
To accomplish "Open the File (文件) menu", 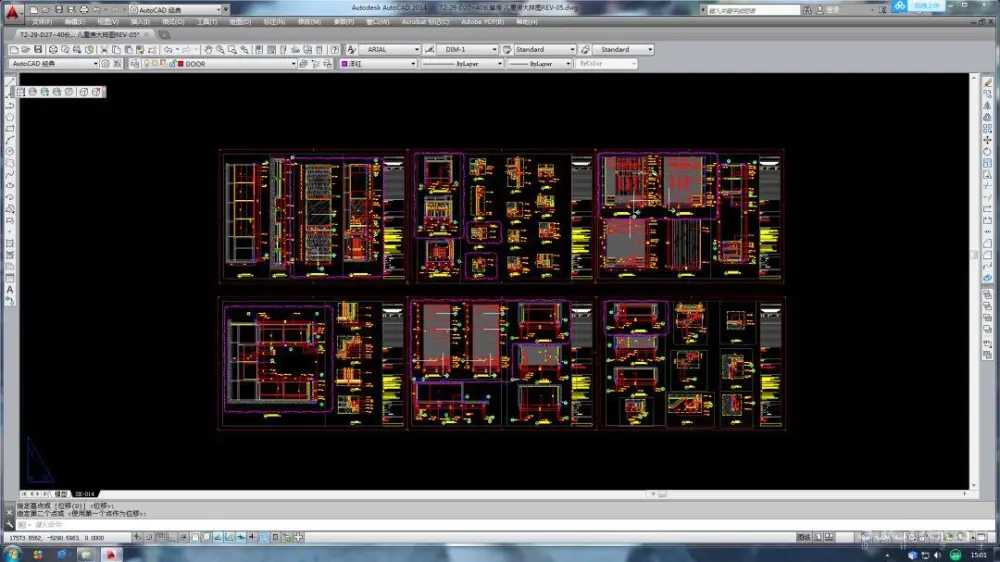I will click(42, 21).
